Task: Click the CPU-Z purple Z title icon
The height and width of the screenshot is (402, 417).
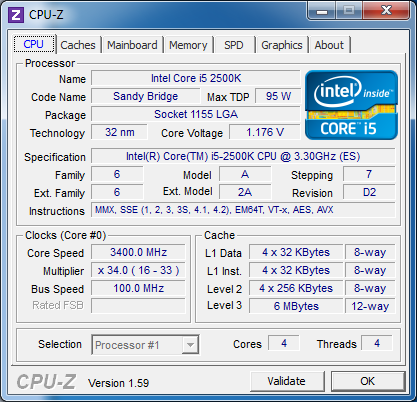Action: 16,15
